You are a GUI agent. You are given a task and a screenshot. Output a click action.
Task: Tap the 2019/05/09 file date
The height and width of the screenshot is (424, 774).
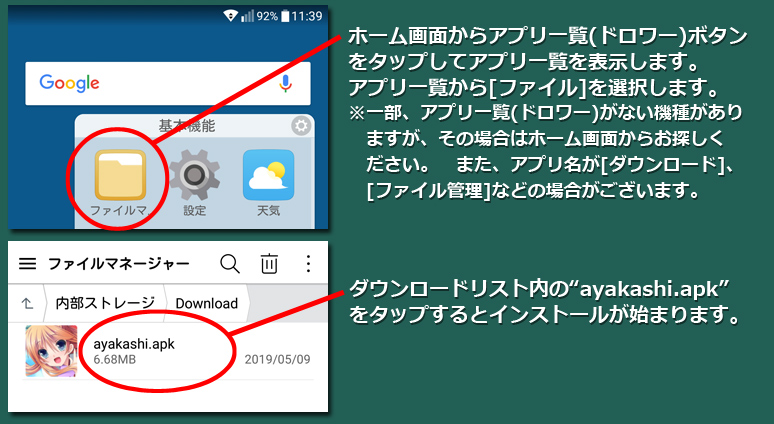(x=277, y=359)
